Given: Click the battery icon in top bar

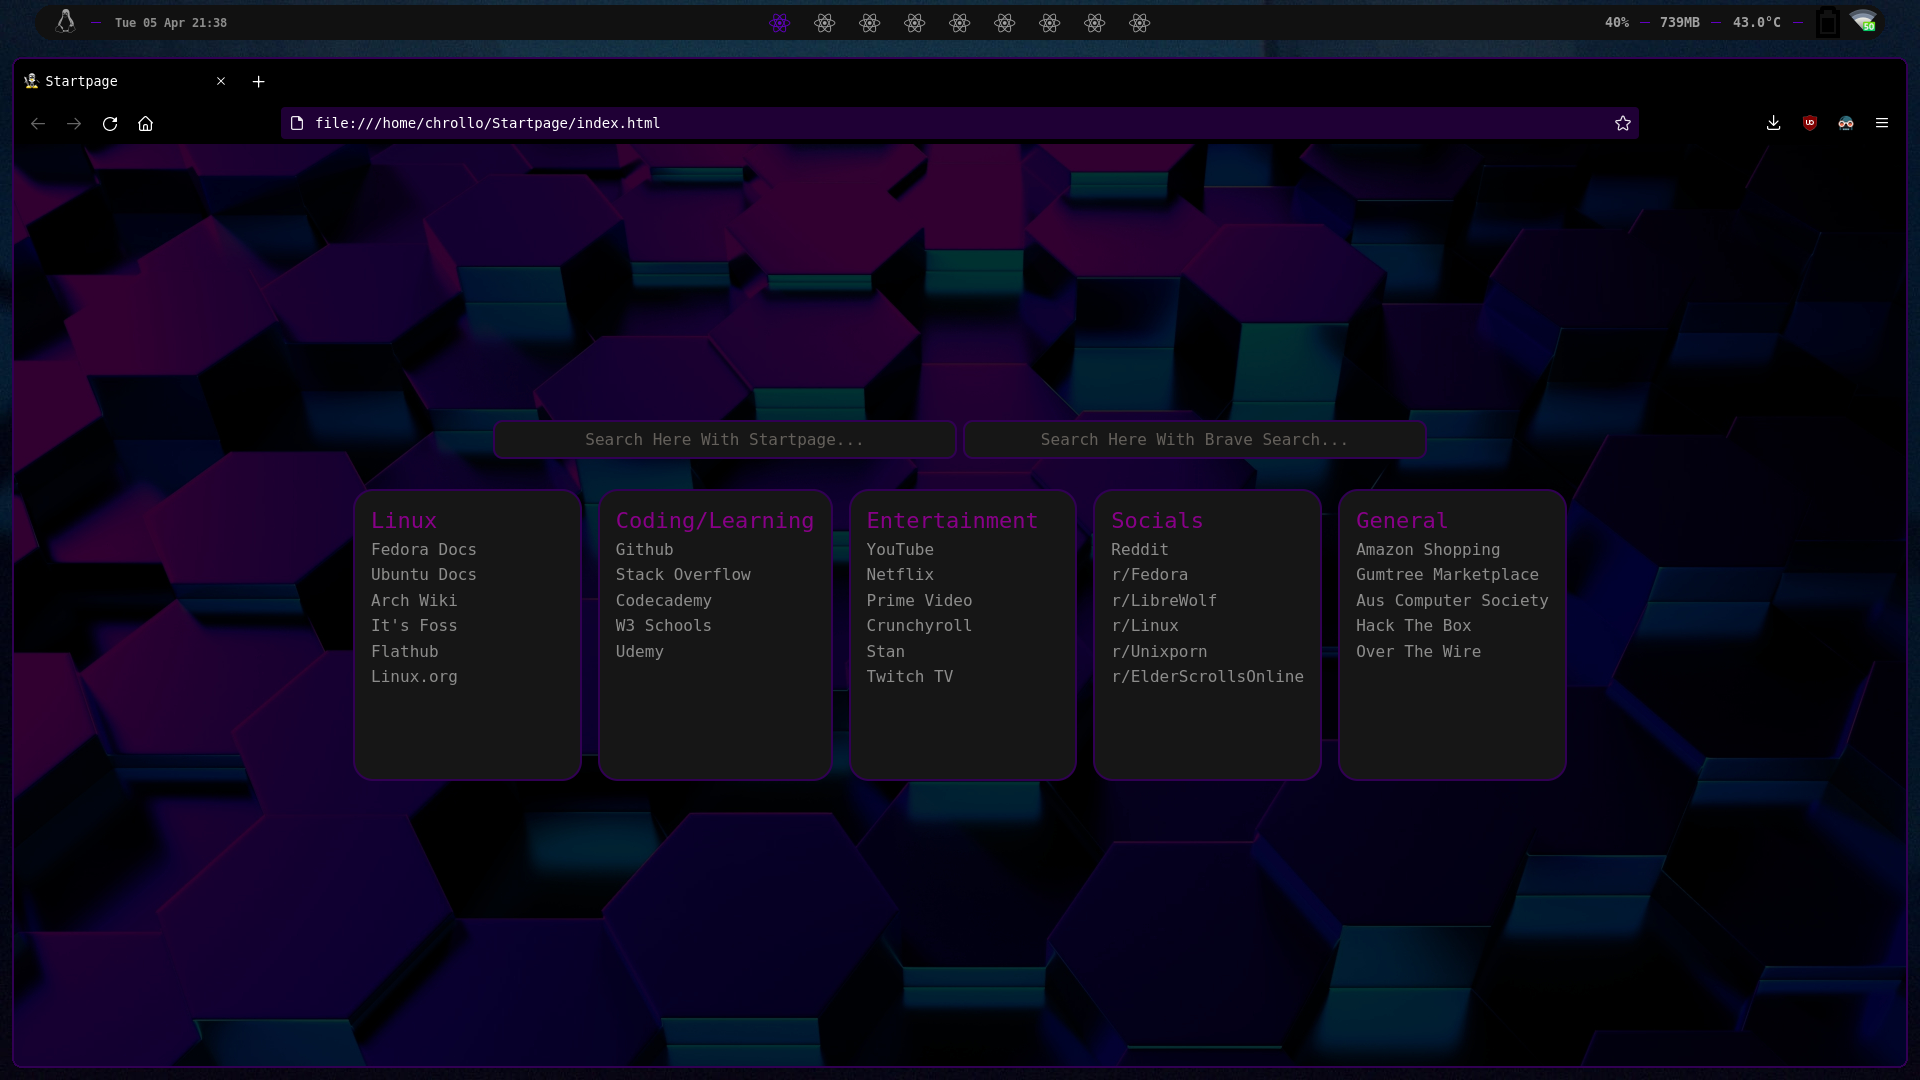Looking at the screenshot, I should [1828, 22].
